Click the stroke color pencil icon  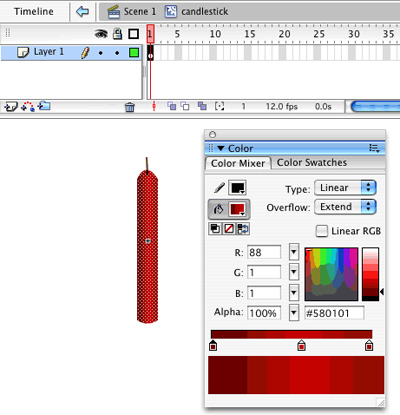click(219, 188)
